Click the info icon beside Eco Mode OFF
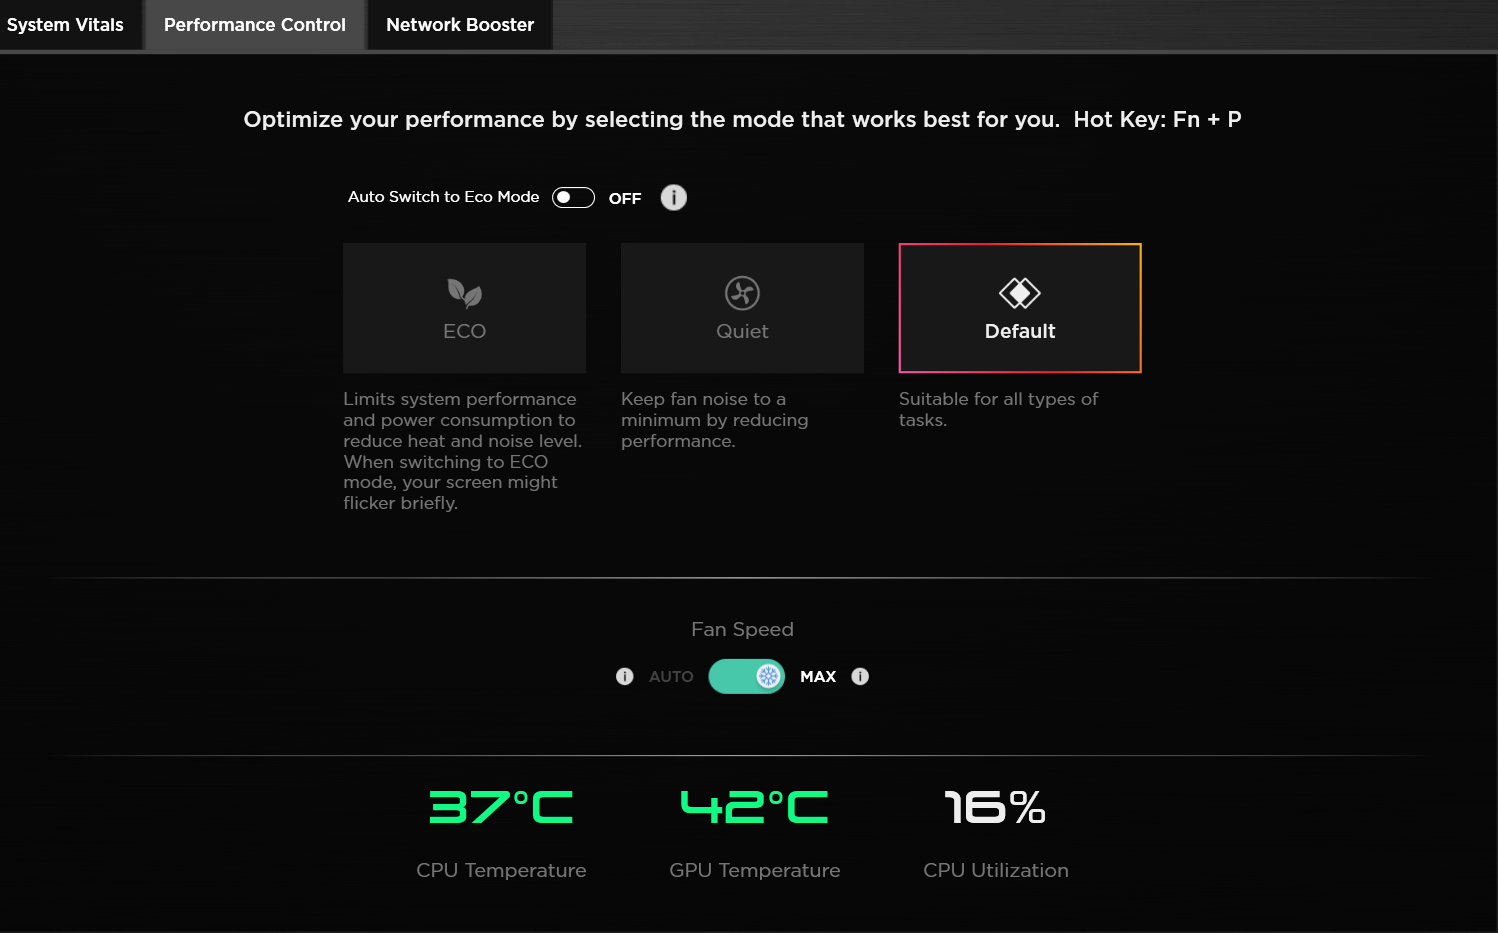The image size is (1498, 933). tap(674, 198)
